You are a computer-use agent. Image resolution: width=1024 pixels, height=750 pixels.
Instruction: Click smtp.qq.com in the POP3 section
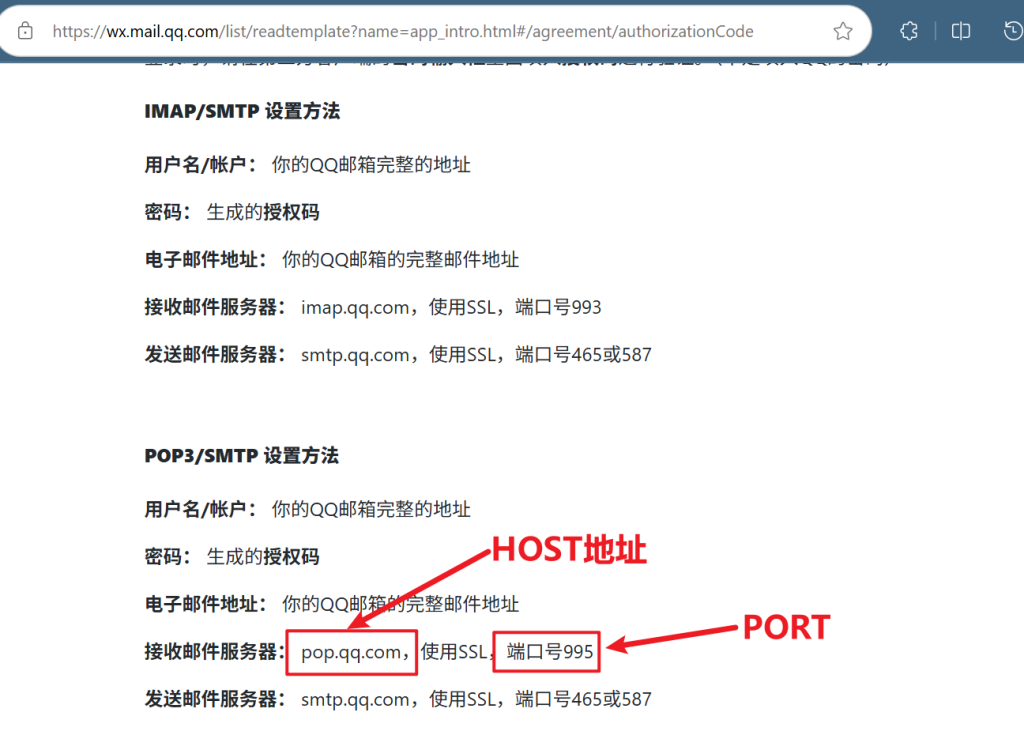coord(355,699)
